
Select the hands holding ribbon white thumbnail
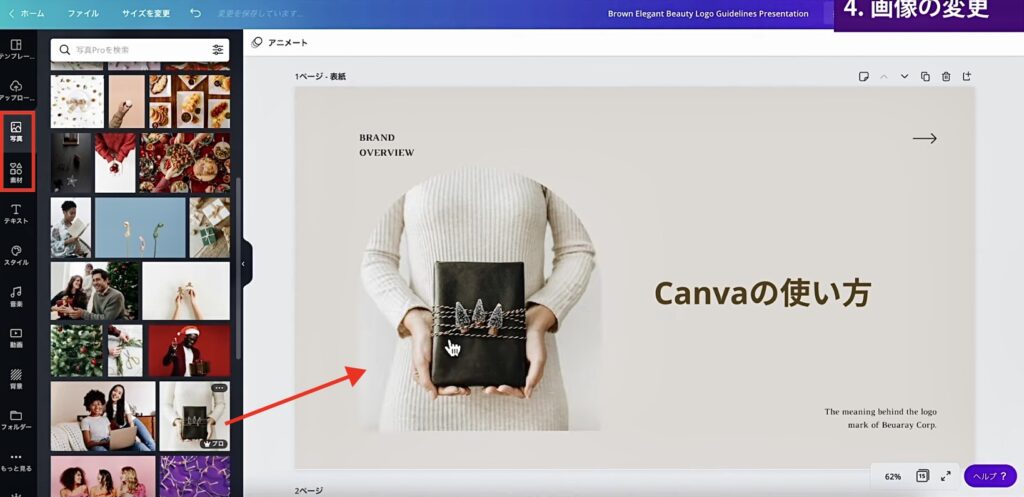click(186, 291)
